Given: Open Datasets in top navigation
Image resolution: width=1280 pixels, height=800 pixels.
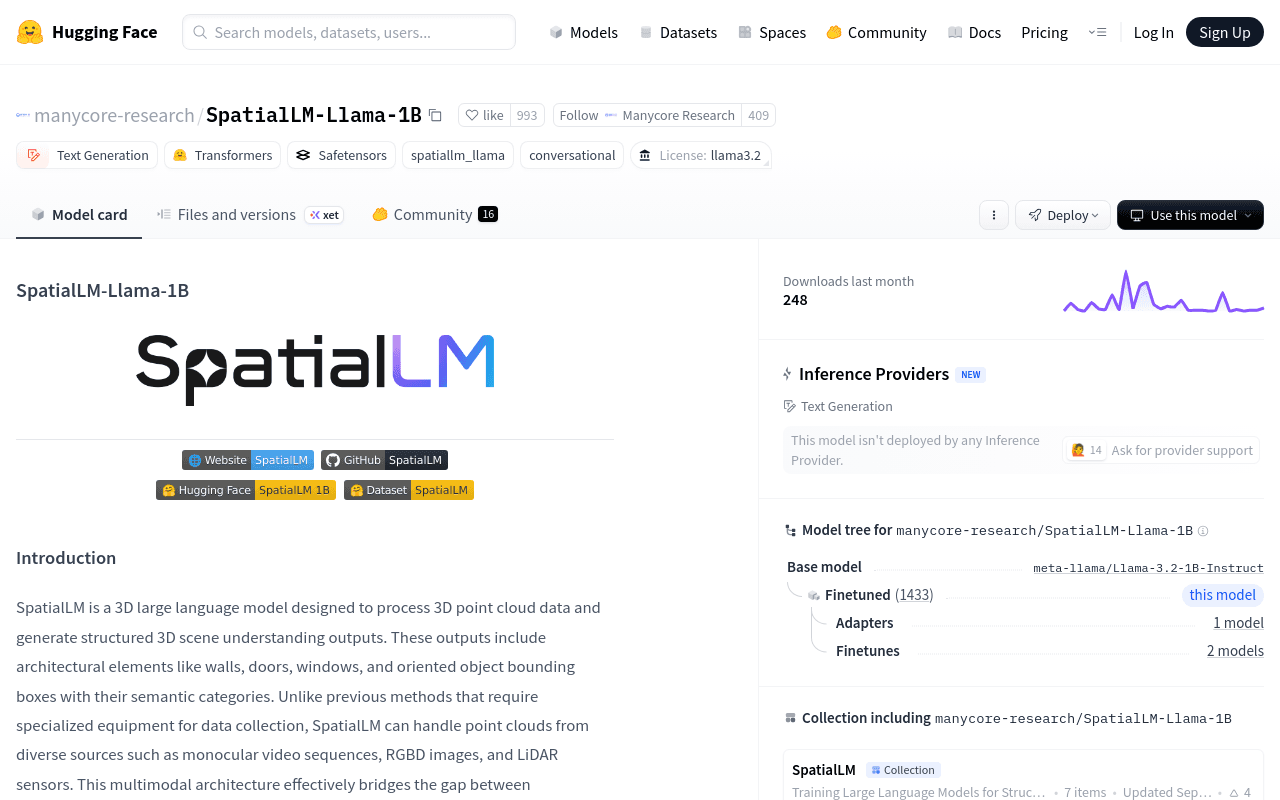Looking at the screenshot, I should [x=678, y=32].
